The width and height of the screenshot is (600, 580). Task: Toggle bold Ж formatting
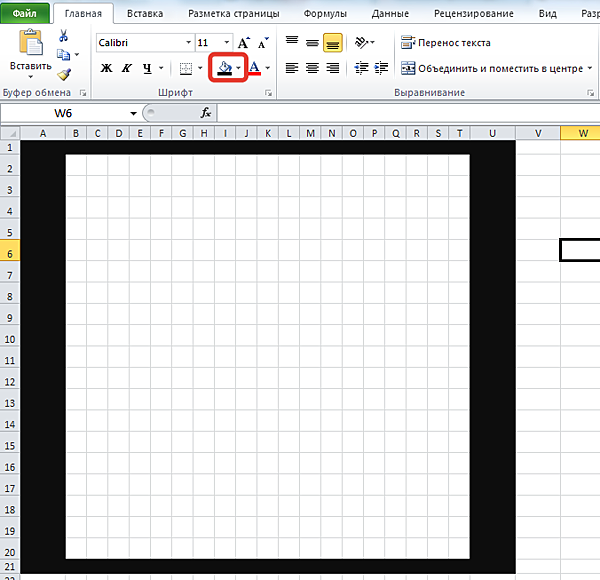106,68
